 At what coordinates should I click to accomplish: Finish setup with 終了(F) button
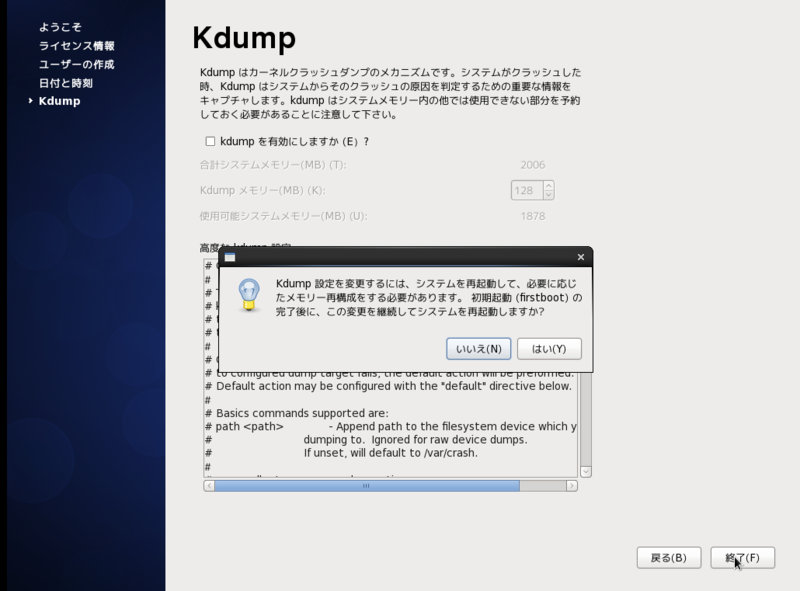[x=742, y=558]
